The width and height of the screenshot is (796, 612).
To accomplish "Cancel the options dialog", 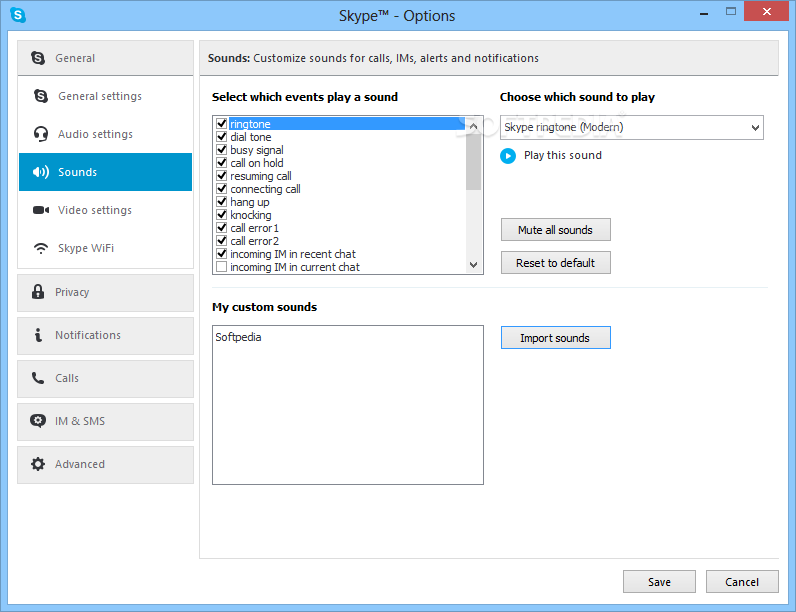I will click(742, 582).
